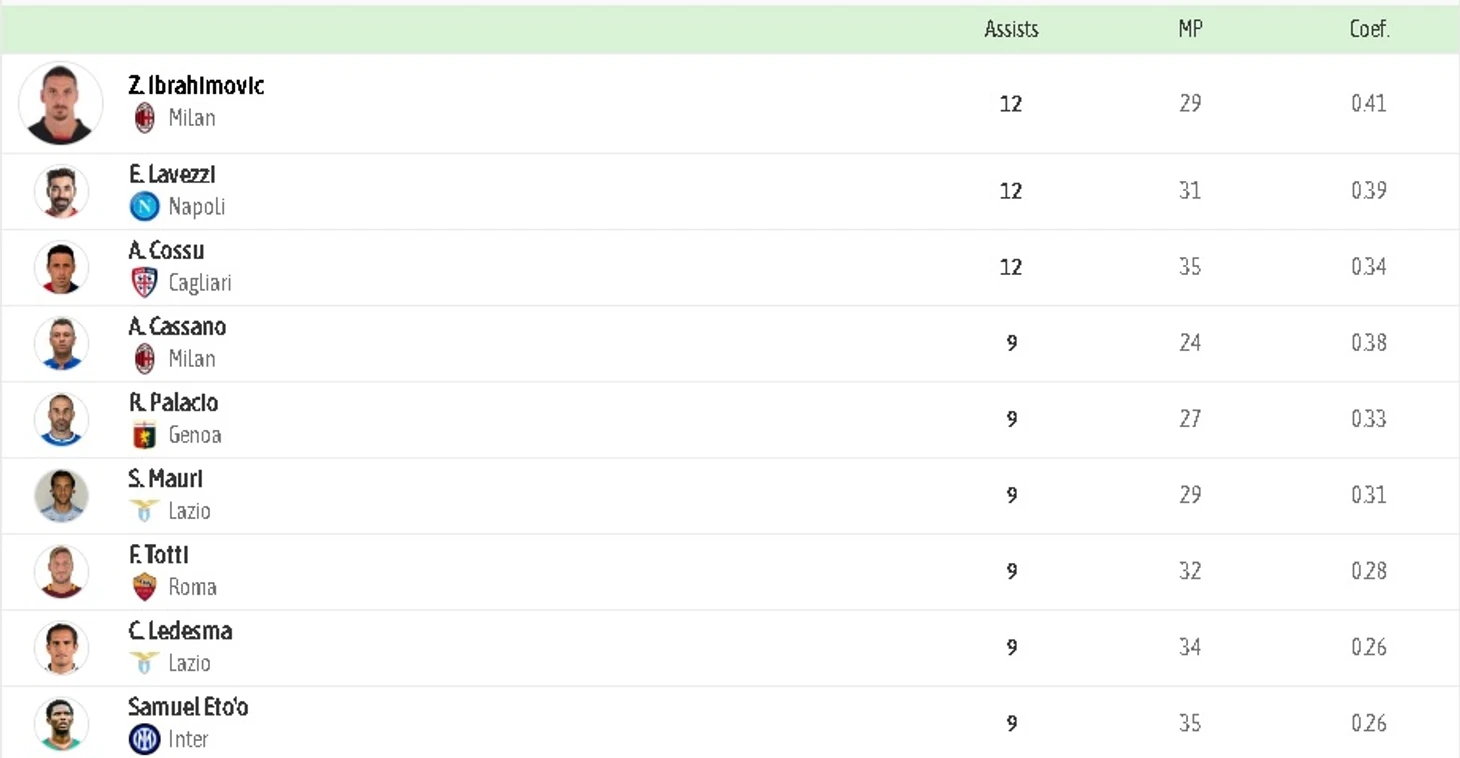Click the Roma club crest icon
This screenshot has height=758, width=1460.
(145, 587)
